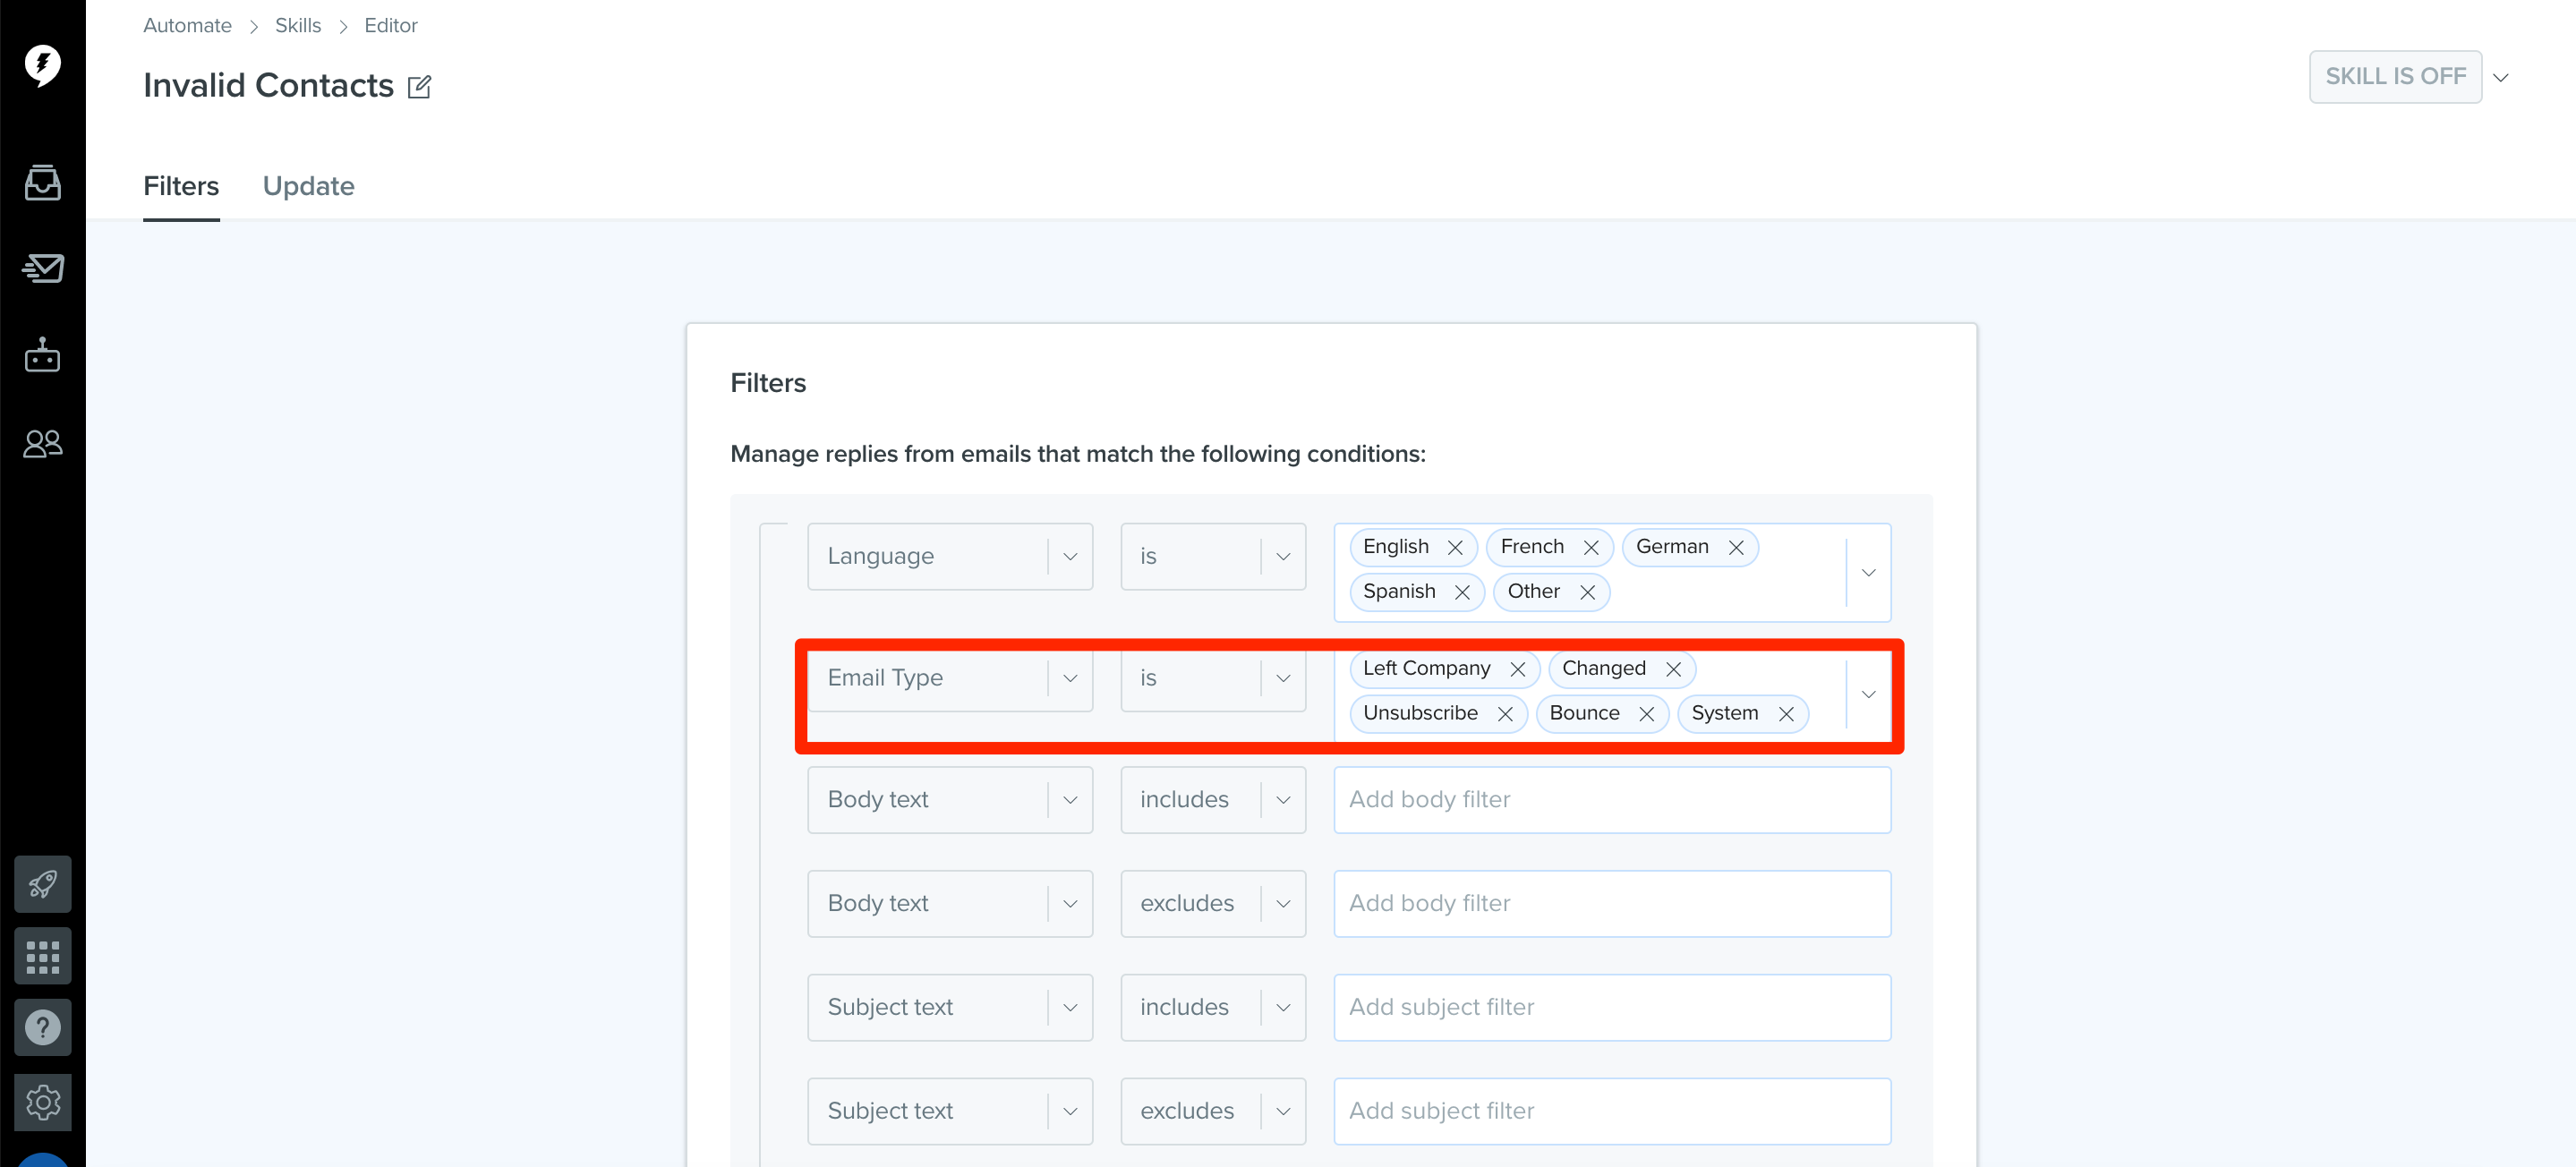Image resolution: width=2576 pixels, height=1167 pixels.
Task: Click the lightning bolt logo at top
Action: pos(42,65)
